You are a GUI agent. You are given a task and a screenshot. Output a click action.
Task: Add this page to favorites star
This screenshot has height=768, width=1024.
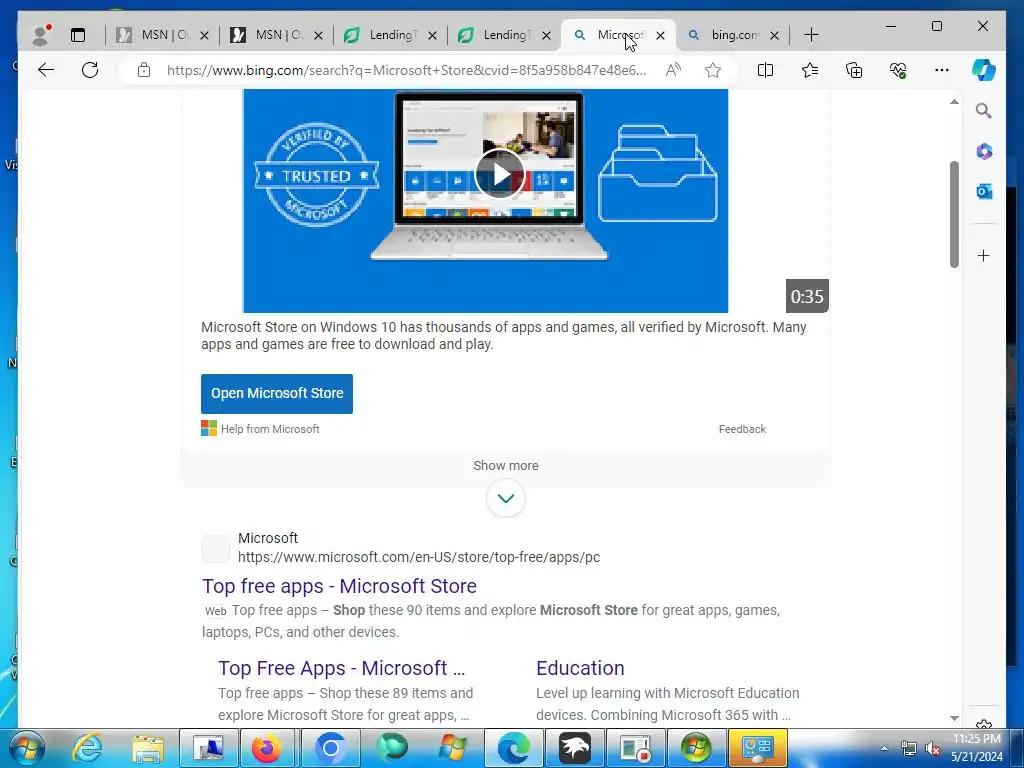pyautogui.click(x=712, y=70)
